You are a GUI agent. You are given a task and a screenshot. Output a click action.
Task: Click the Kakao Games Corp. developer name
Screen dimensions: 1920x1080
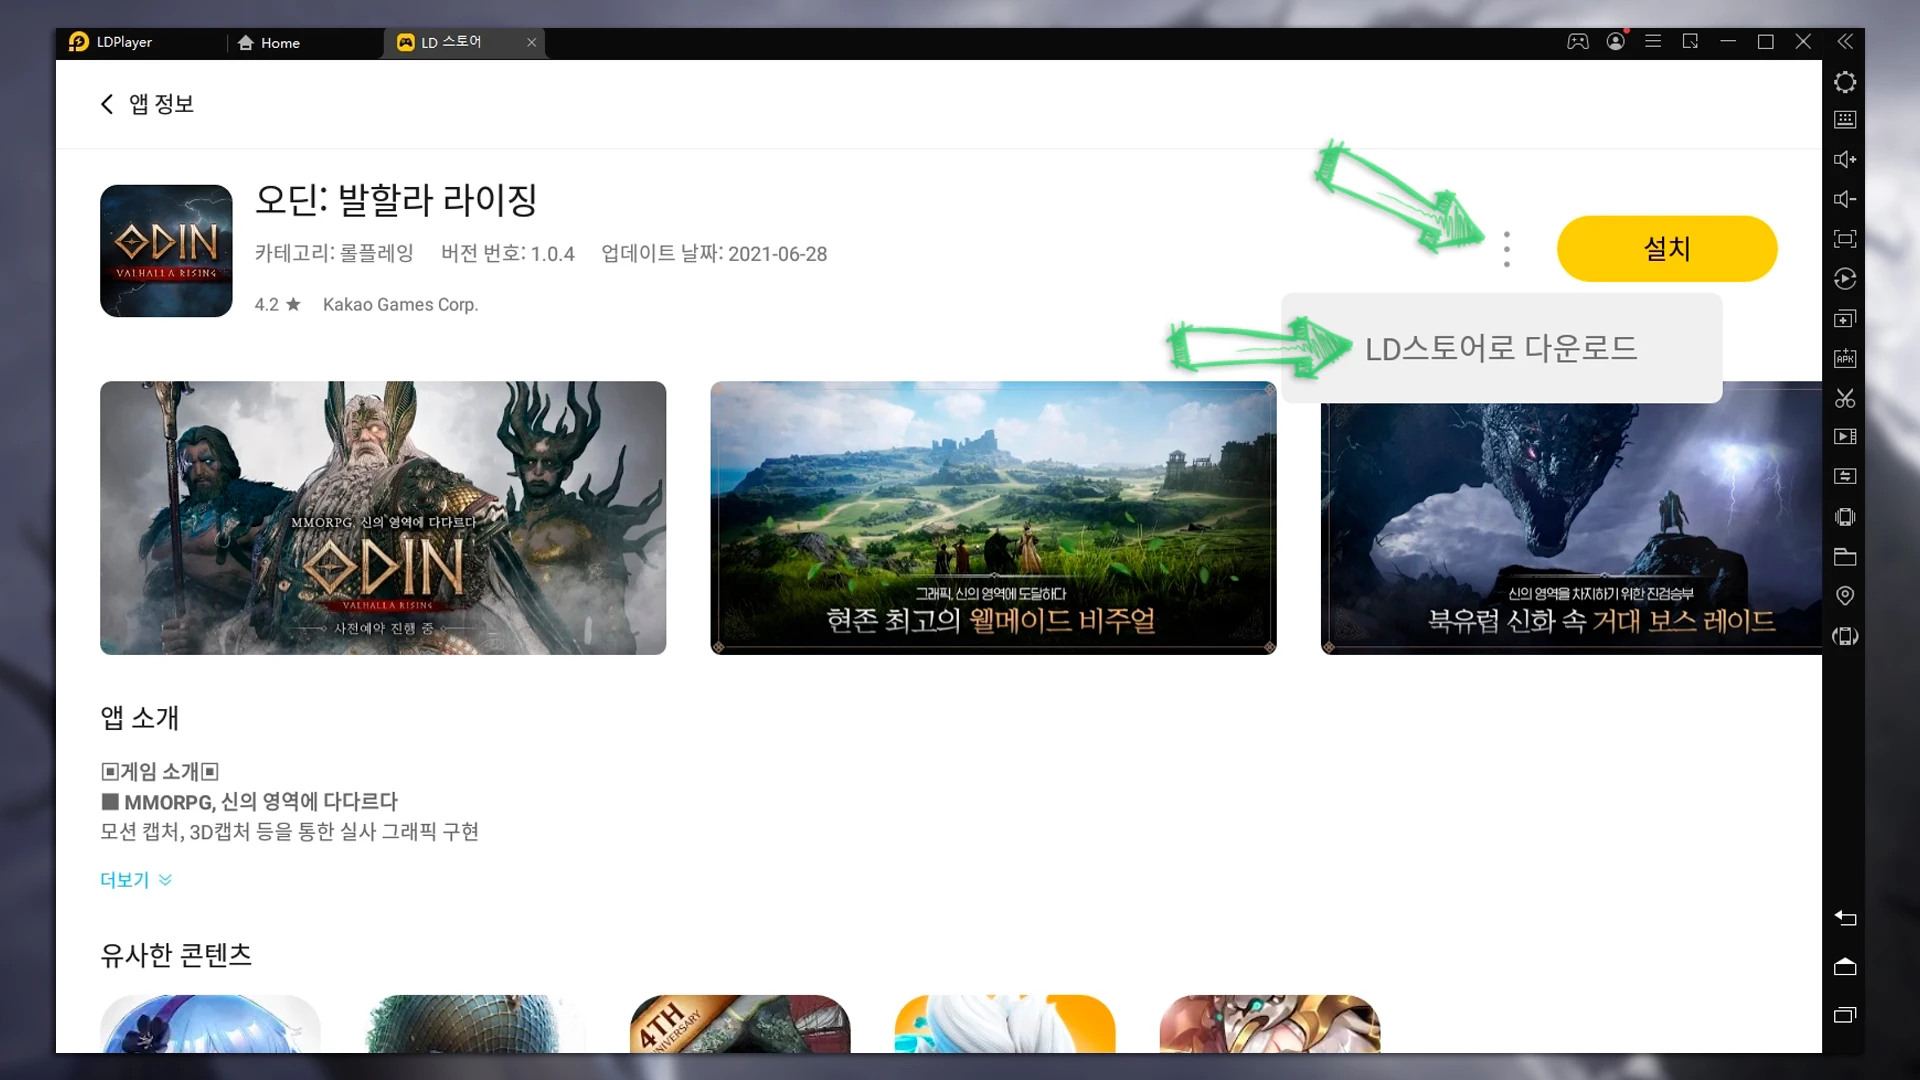coord(400,305)
